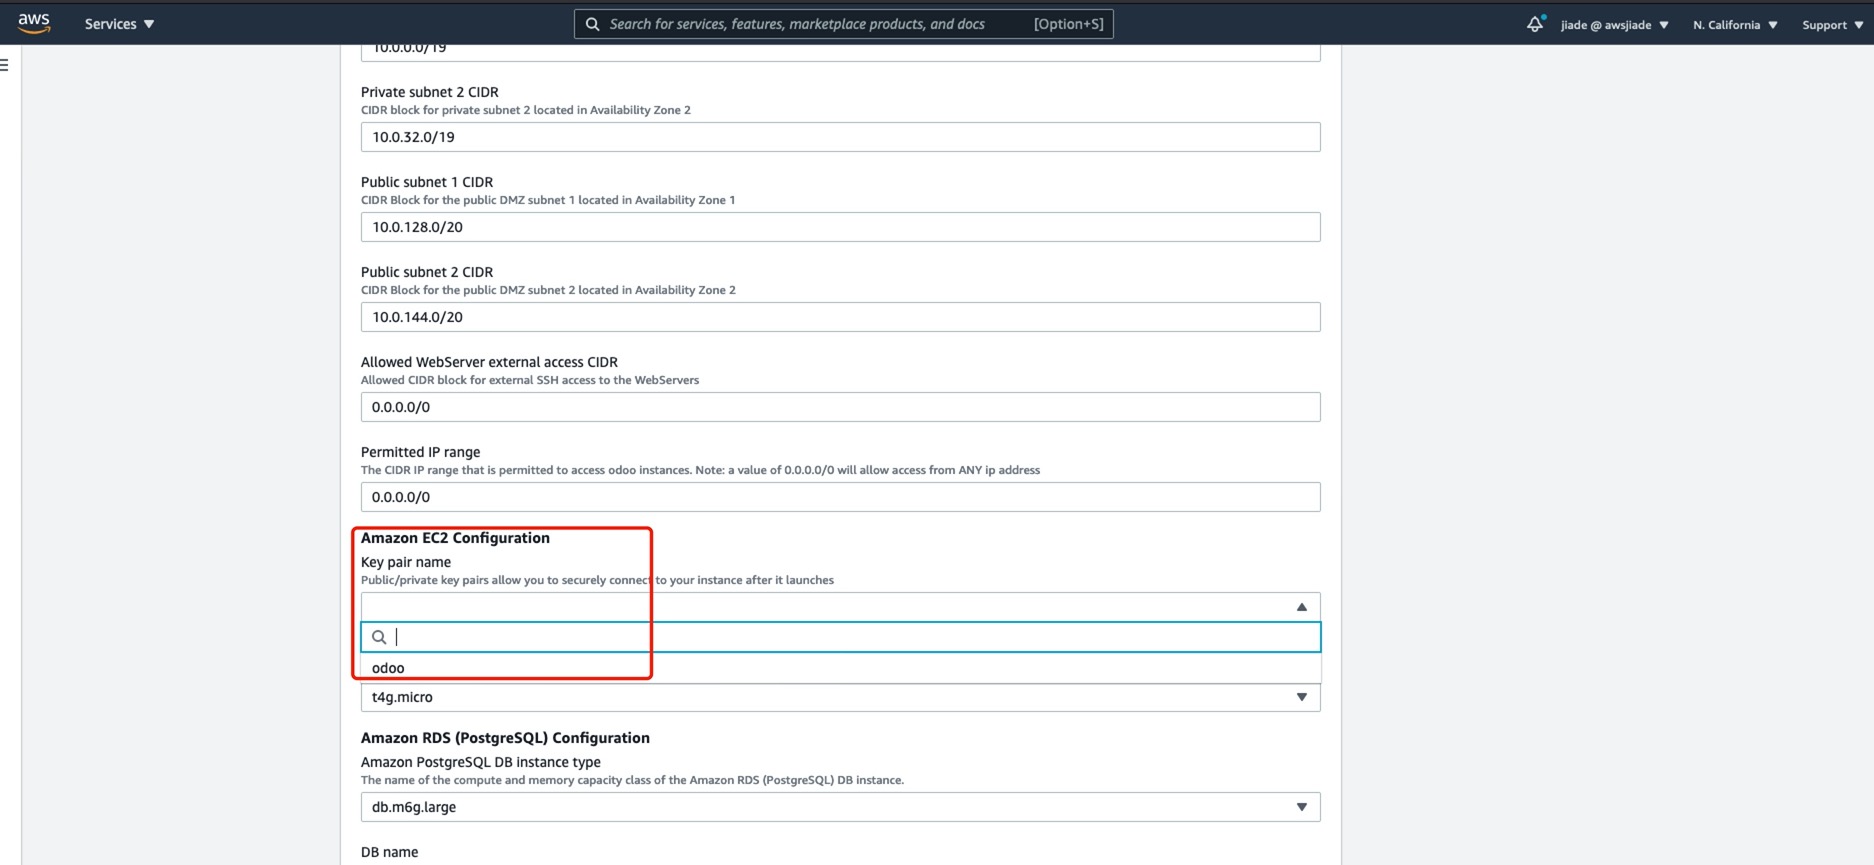
Task: Click the Key pair name label
Action: [406, 562]
